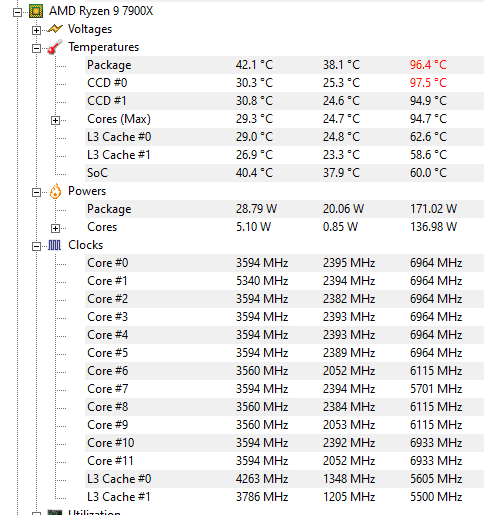This screenshot has width=484, height=515.
Task: Select the AMD Ryzen 9 7900X tree label
Action: 101,11
